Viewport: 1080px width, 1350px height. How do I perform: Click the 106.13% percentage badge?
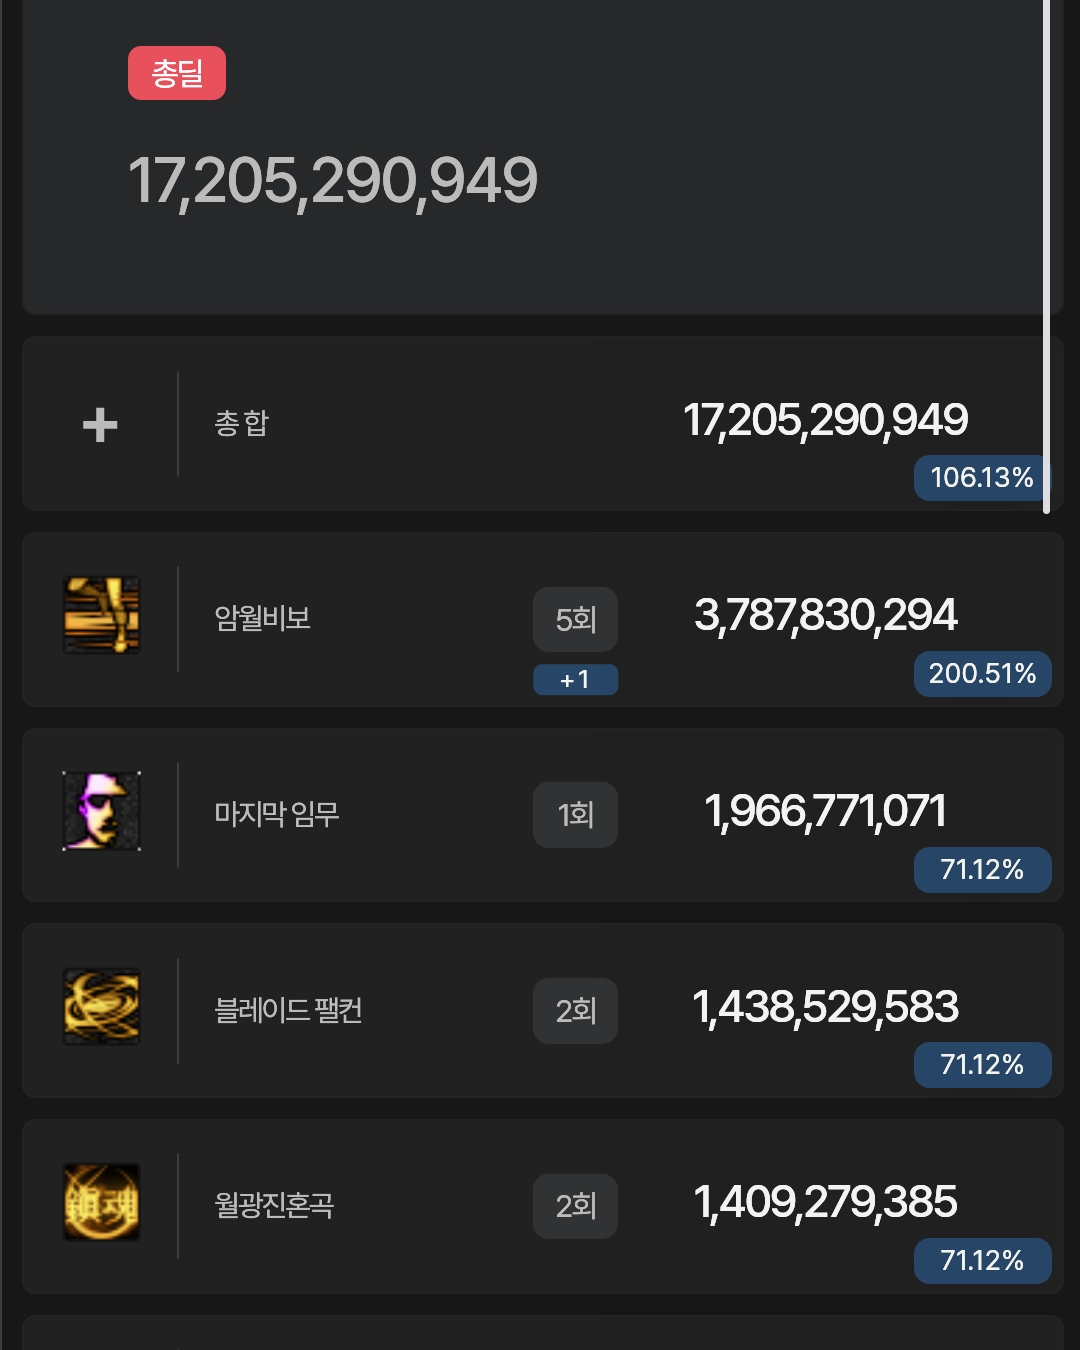click(x=982, y=478)
